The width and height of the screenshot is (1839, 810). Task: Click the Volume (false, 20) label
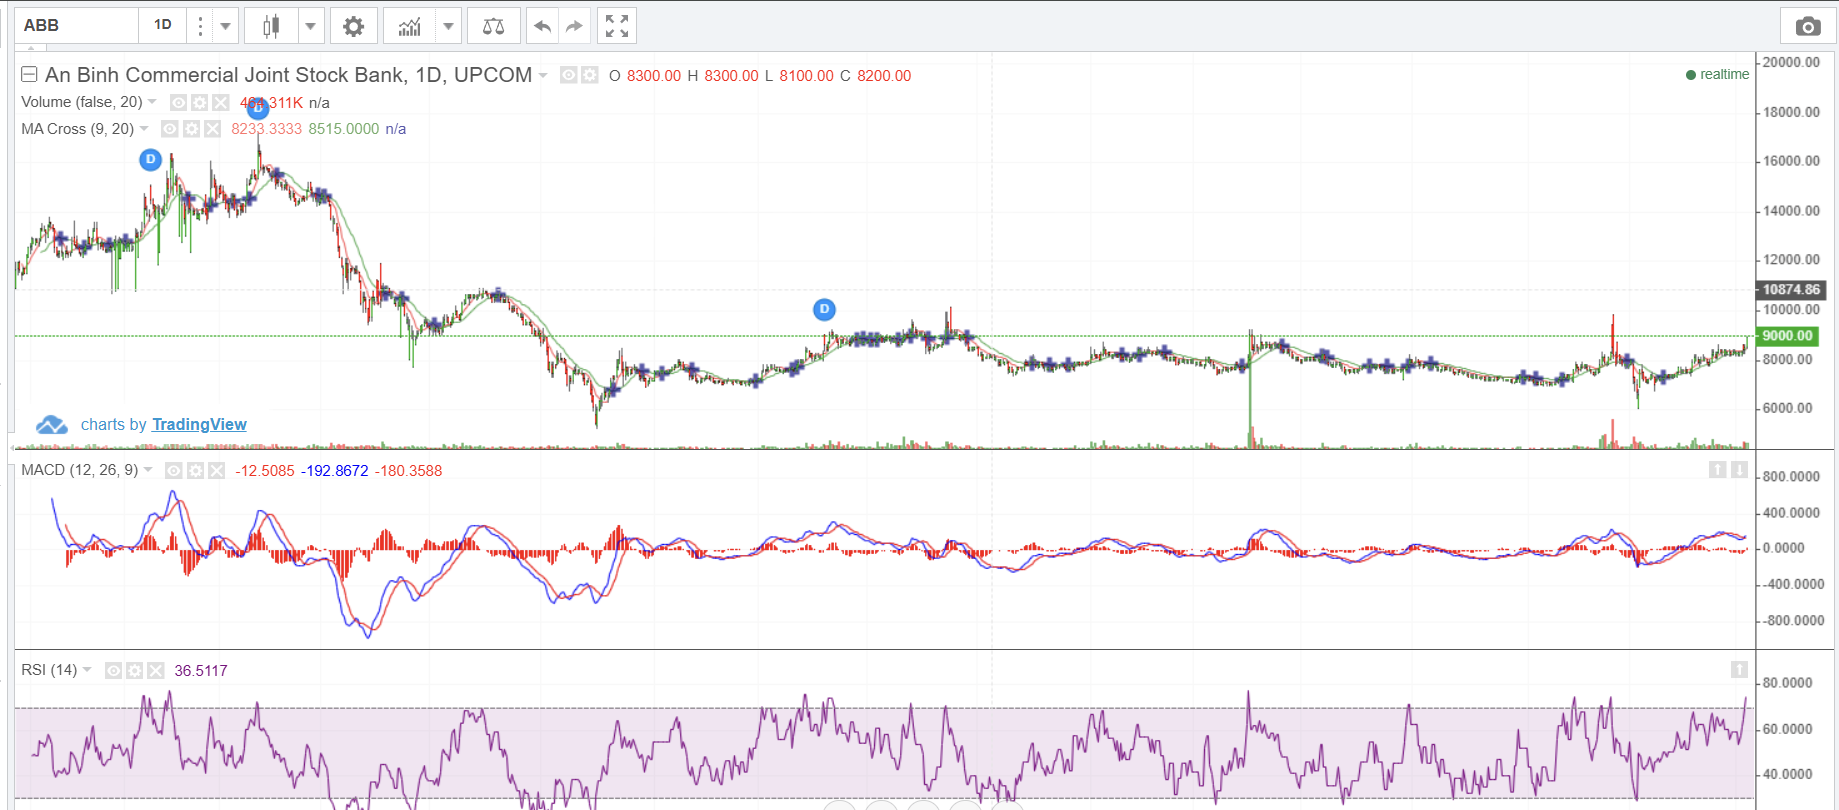click(82, 102)
